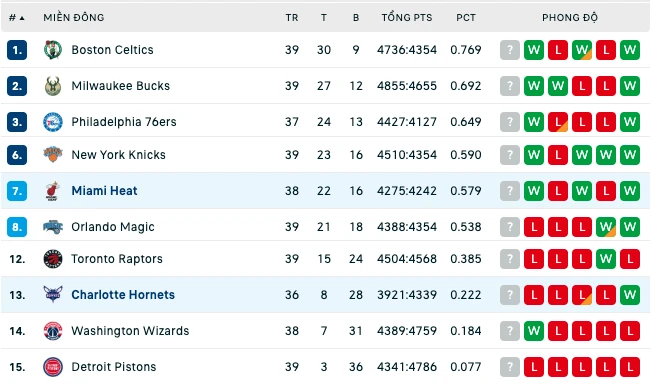Click the Toronto Raptors team logo
Image resolution: width=652 pixels, height=384 pixels.
tap(53, 259)
